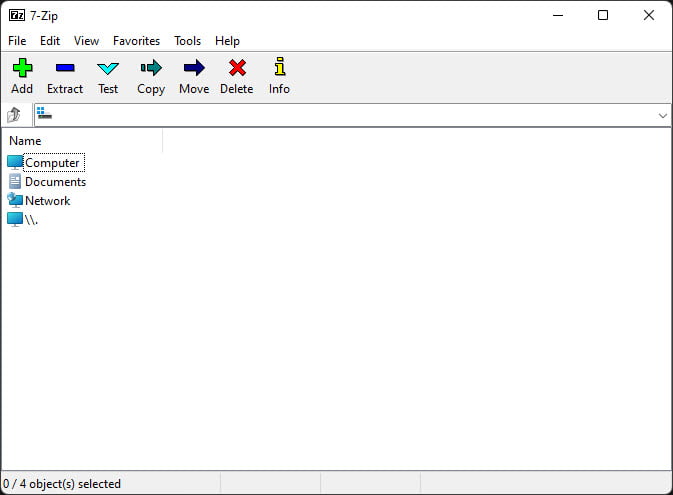This screenshot has height=495, width=673.
Task: Click the Network item icon
Action: tap(15, 200)
